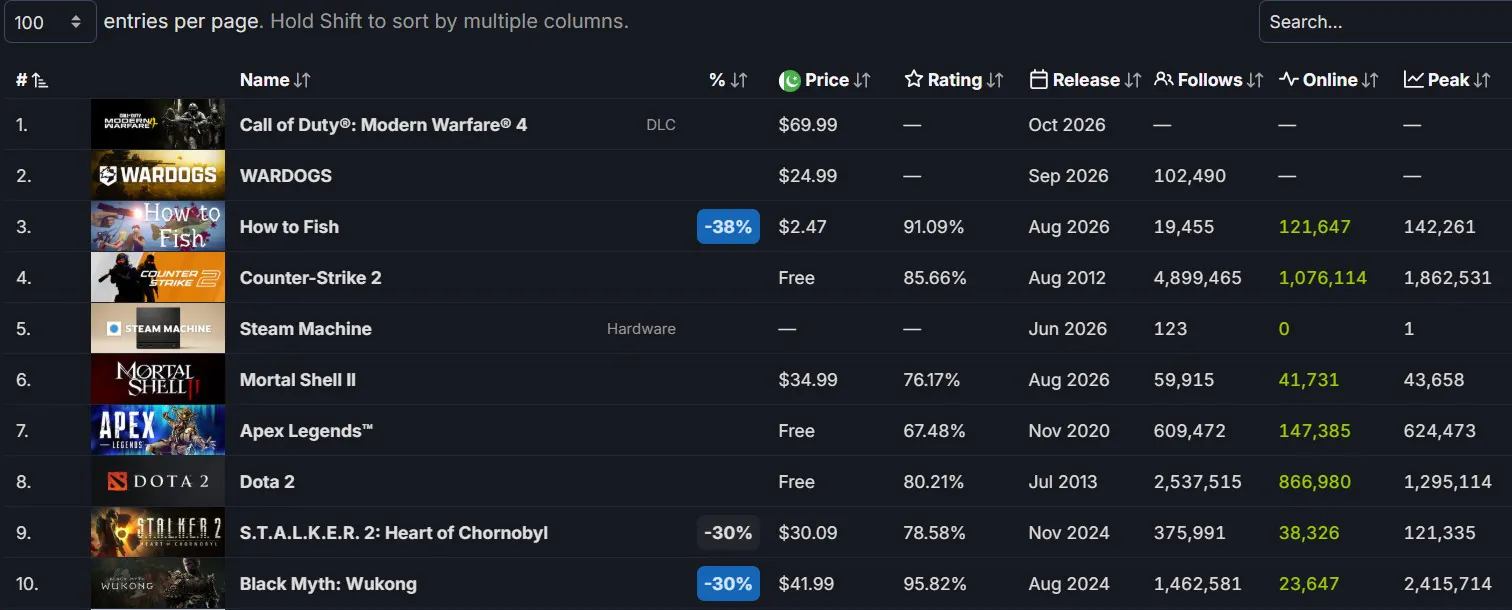
Task: Click the 85.66% rating value
Action: [935, 277]
